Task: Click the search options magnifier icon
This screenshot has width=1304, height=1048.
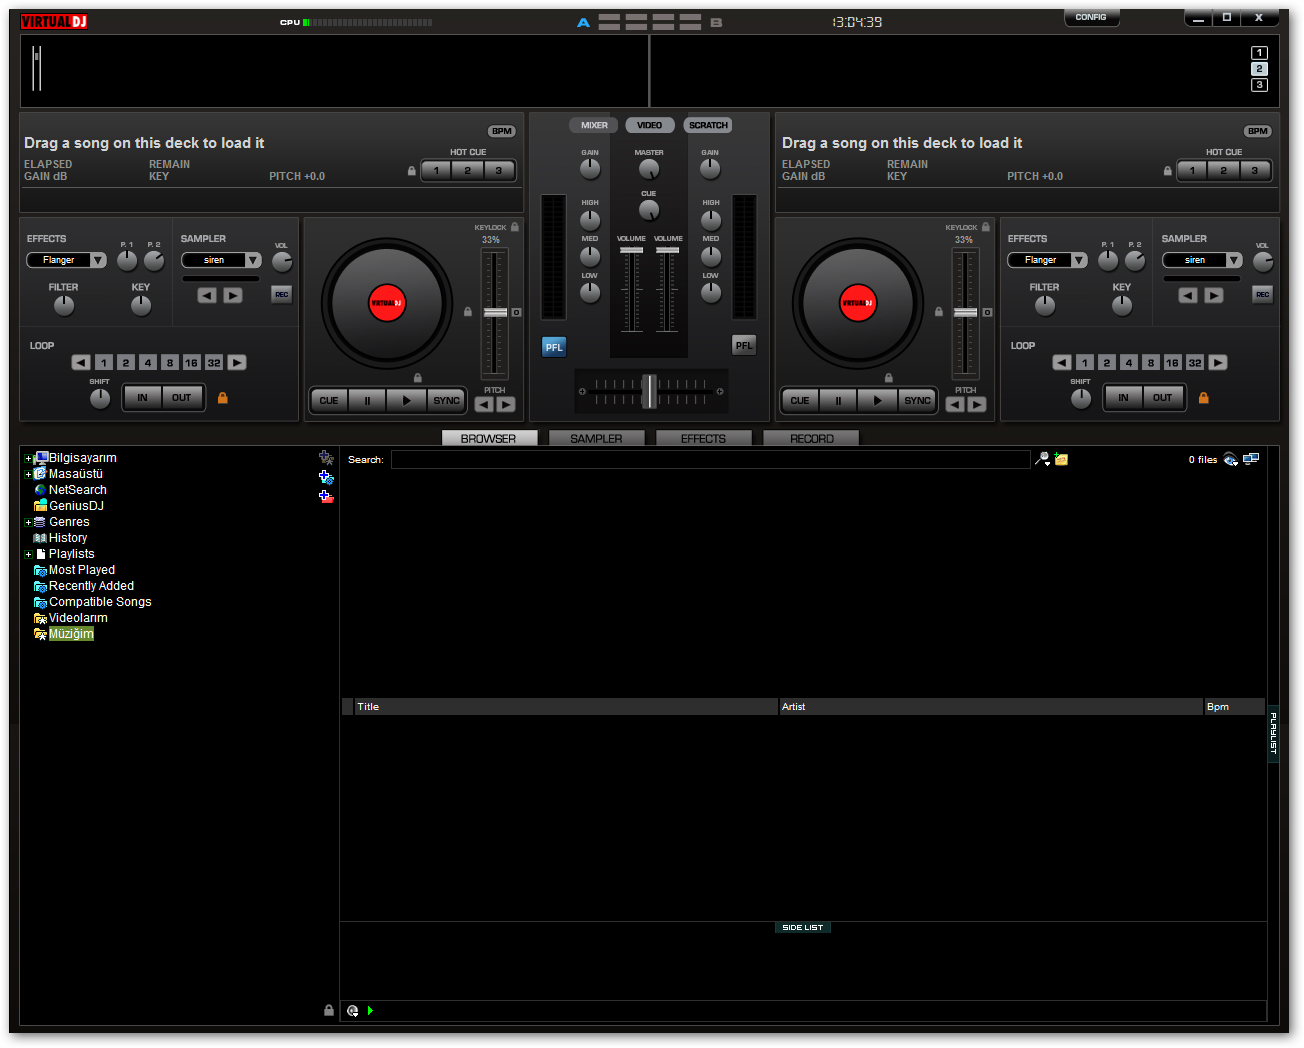Action: [x=1043, y=459]
